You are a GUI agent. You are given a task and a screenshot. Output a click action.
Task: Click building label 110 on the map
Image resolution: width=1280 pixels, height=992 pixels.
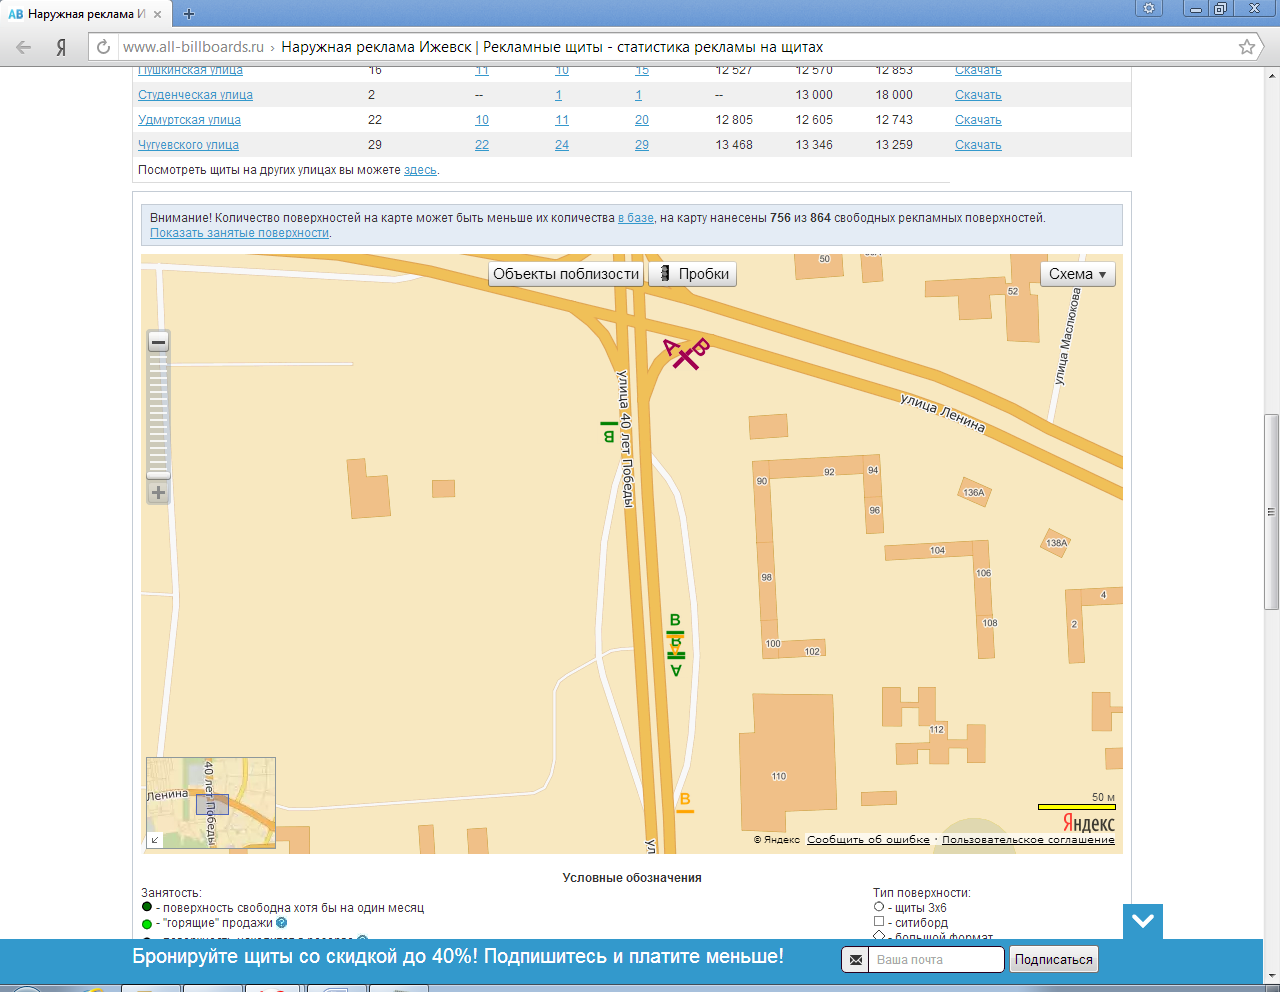click(x=779, y=776)
